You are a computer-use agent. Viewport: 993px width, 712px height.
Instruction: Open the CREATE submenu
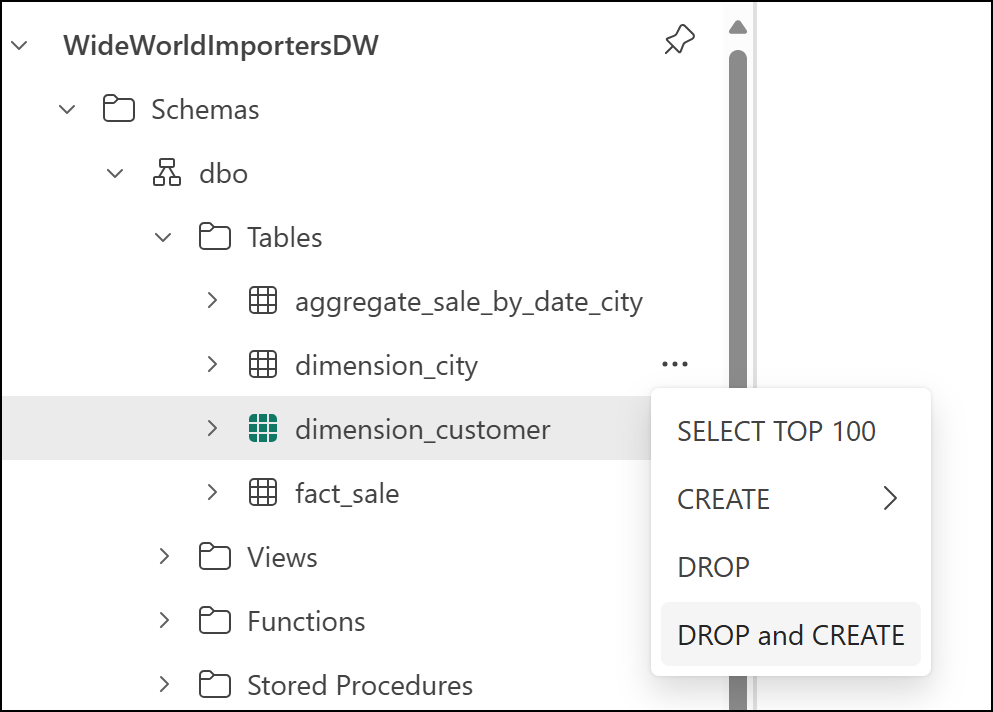pos(790,499)
